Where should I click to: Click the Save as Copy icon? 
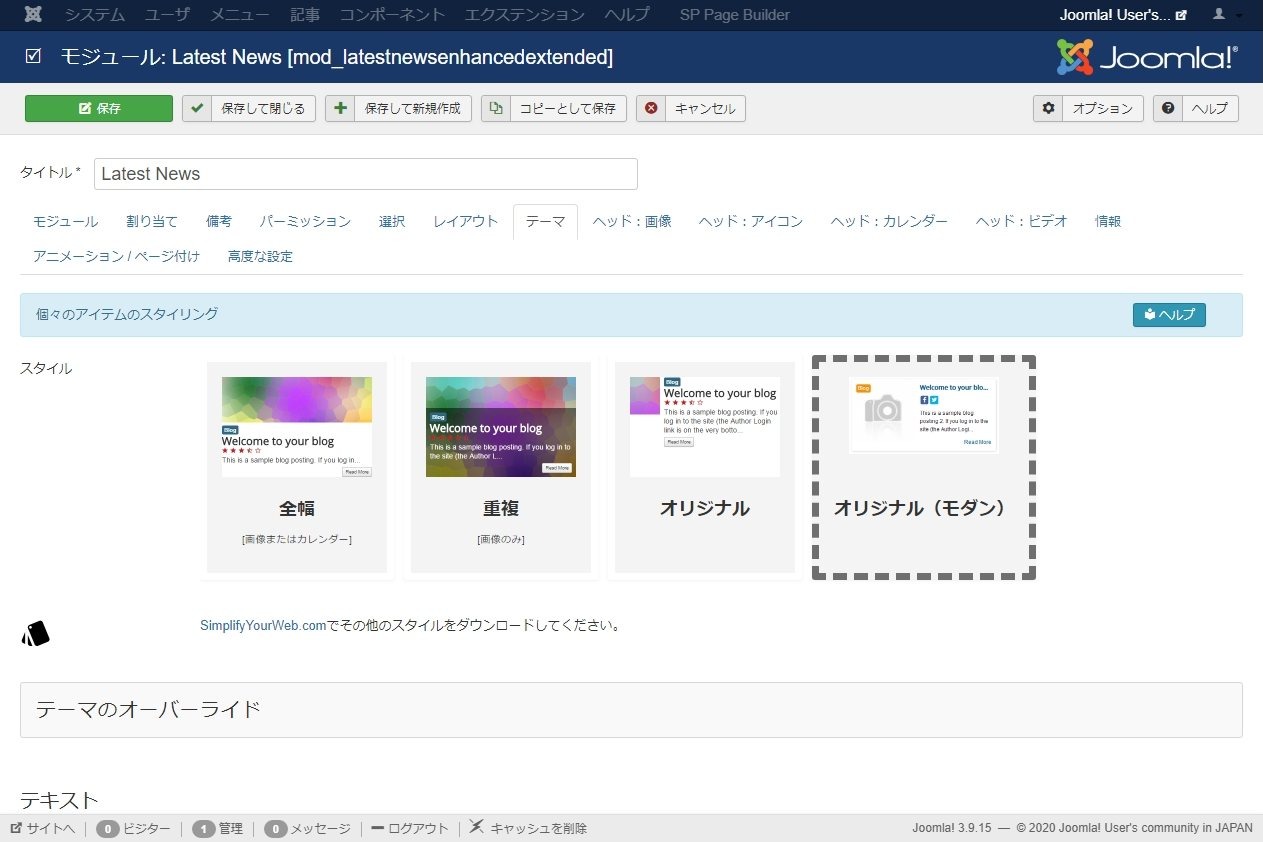[x=496, y=109]
